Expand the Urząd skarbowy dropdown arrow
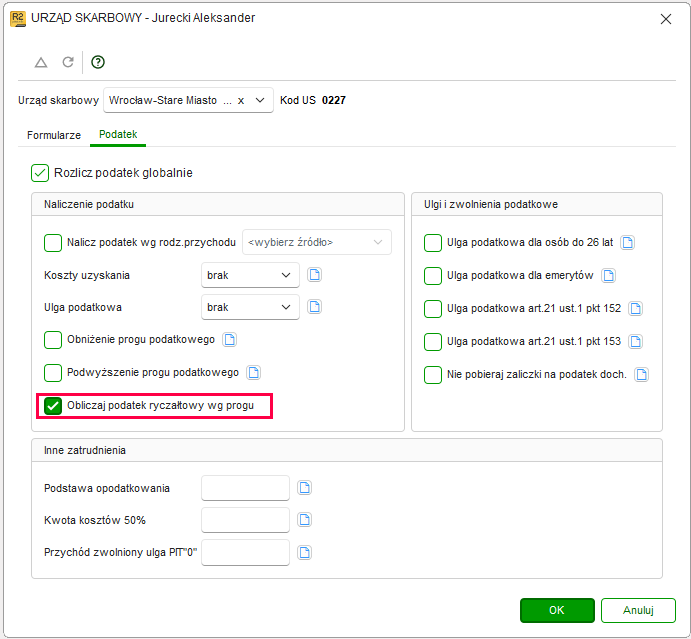 point(260,100)
